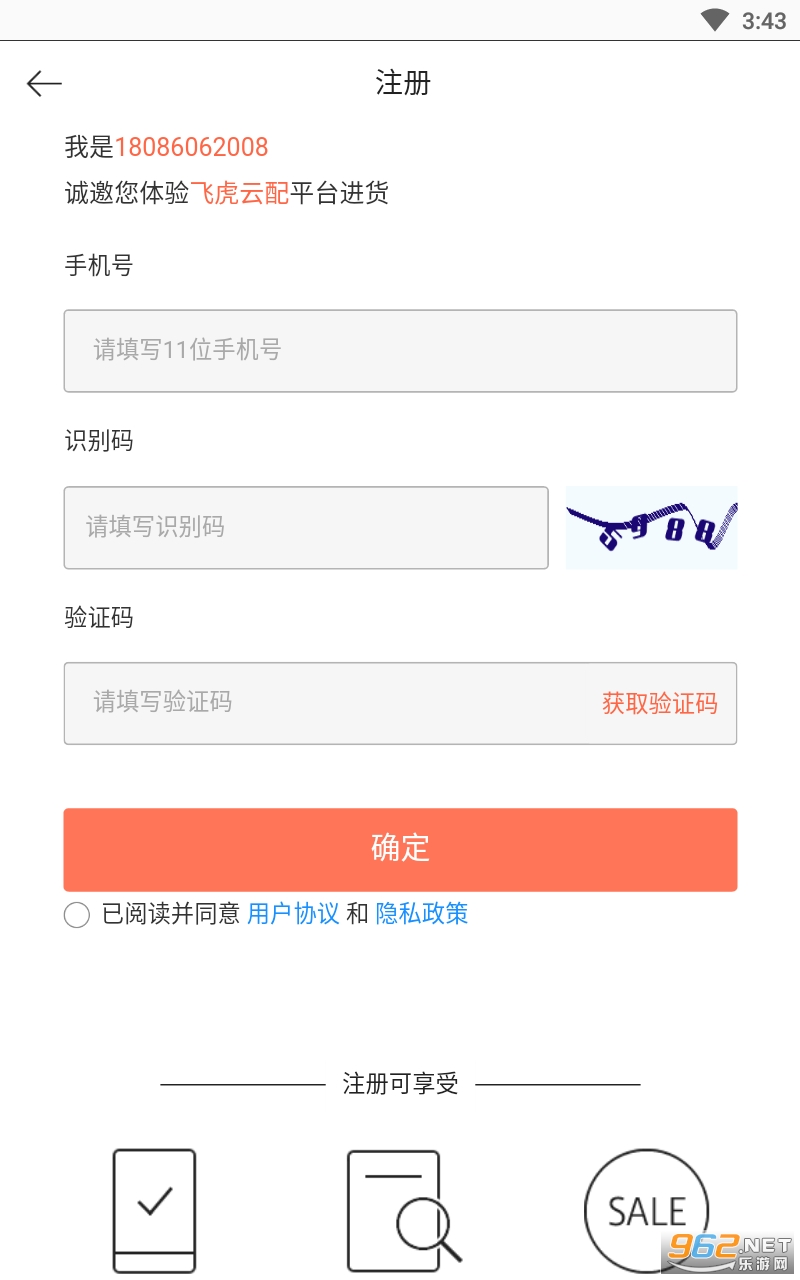This screenshot has width=800, height=1280.
Task: Click the 手机号 field label
Action: [x=98, y=265]
